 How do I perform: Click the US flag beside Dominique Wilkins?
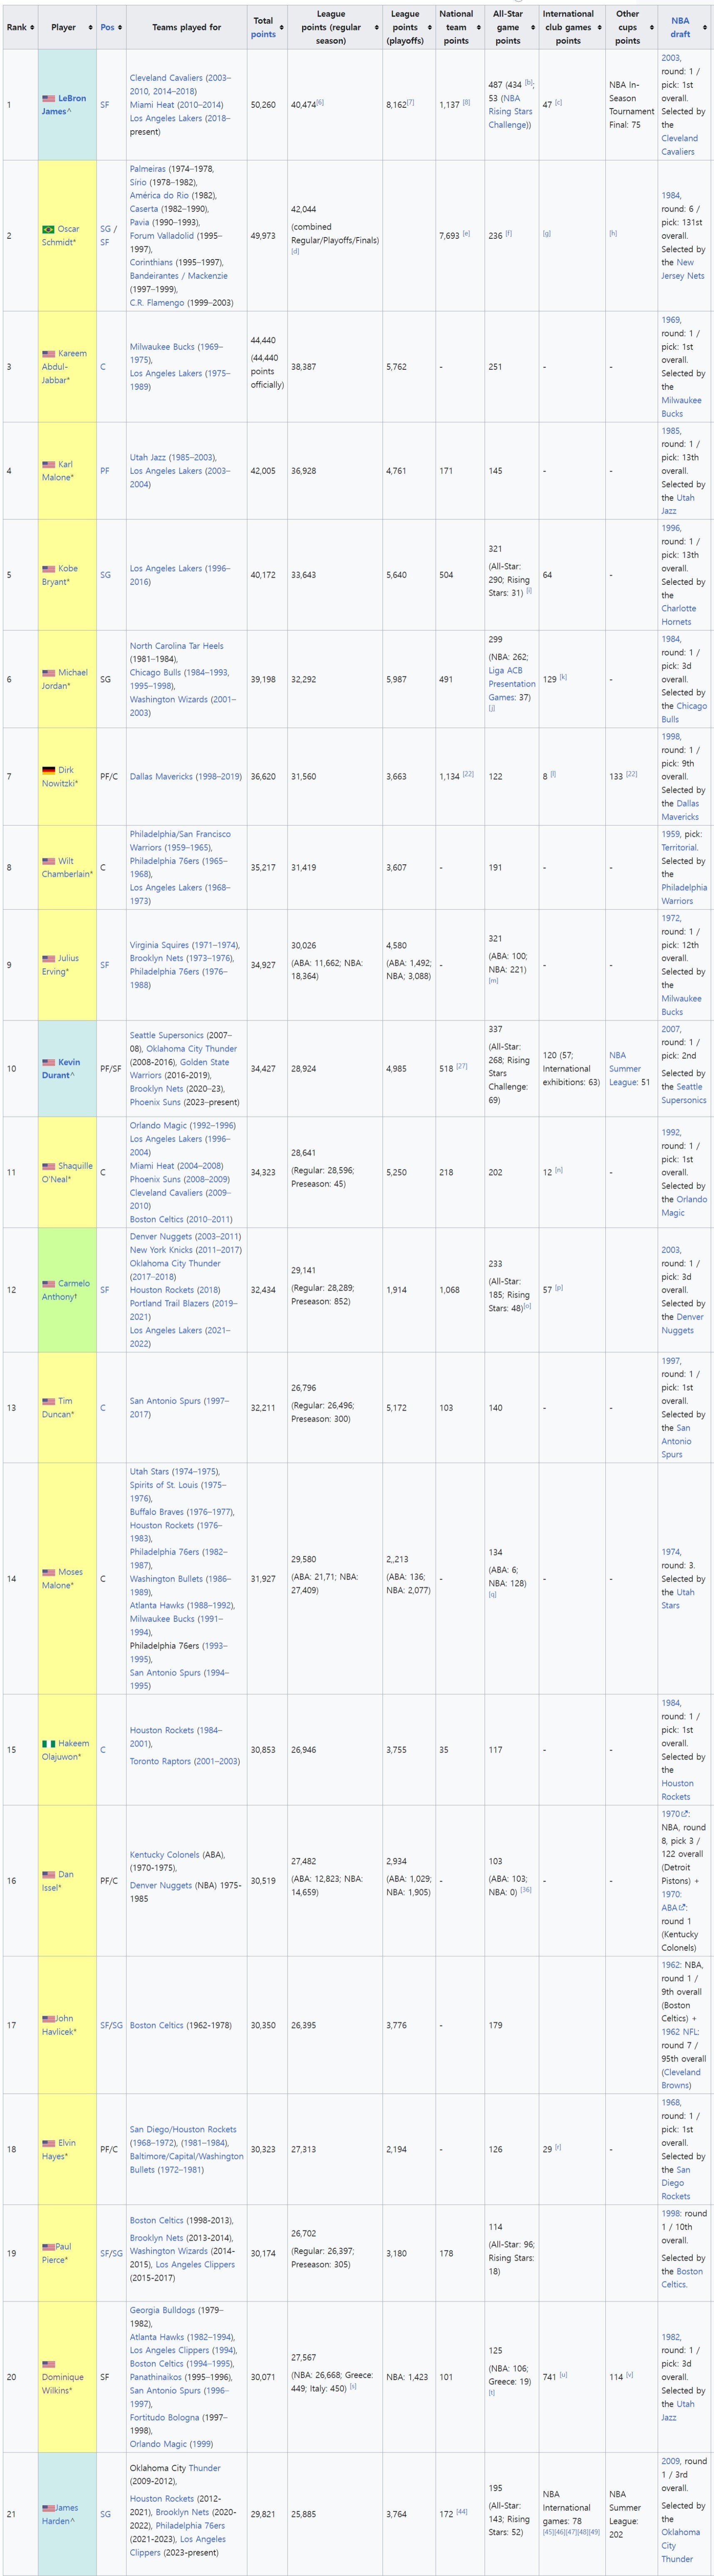coord(48,2364)
